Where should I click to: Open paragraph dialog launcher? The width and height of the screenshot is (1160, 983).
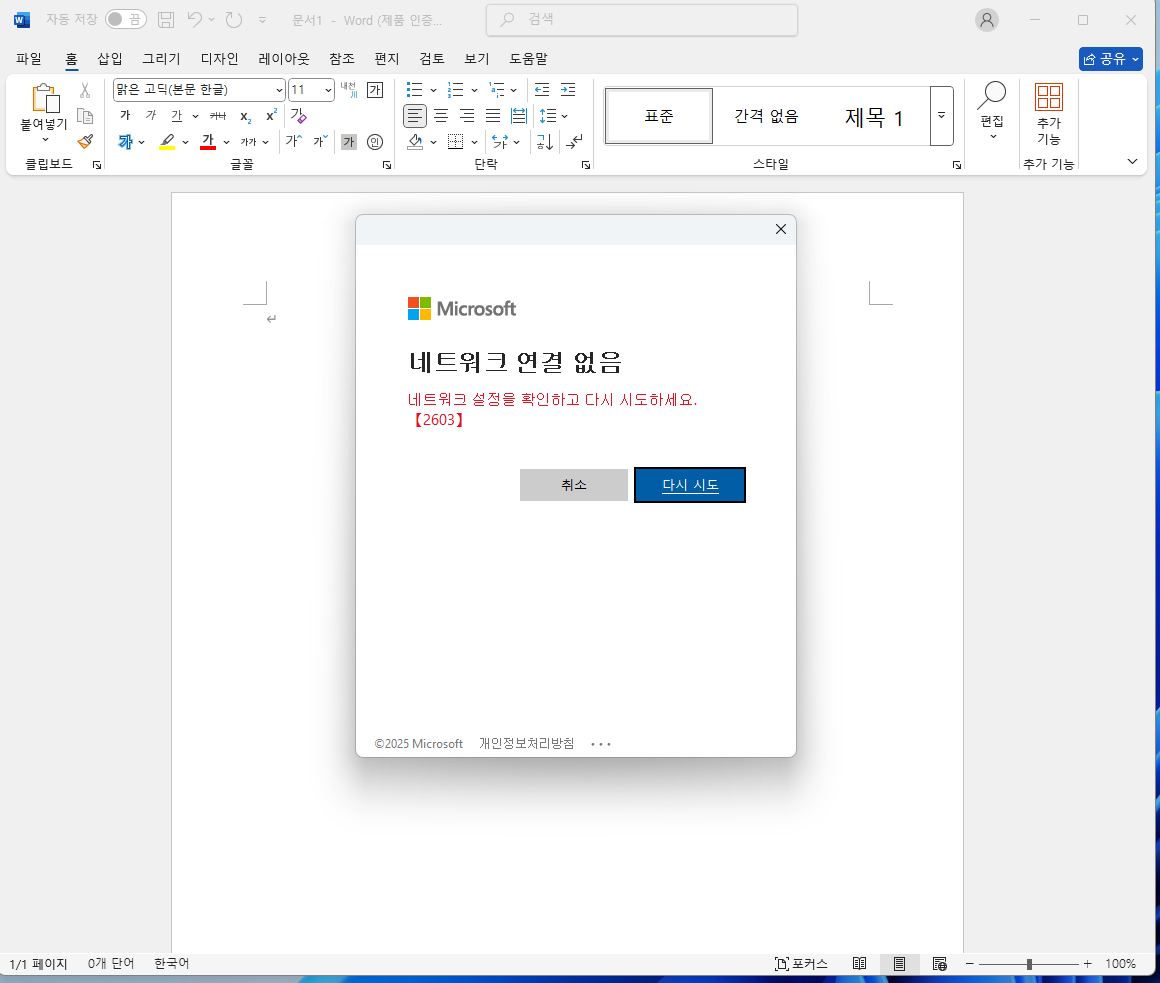tap(586, 165)
